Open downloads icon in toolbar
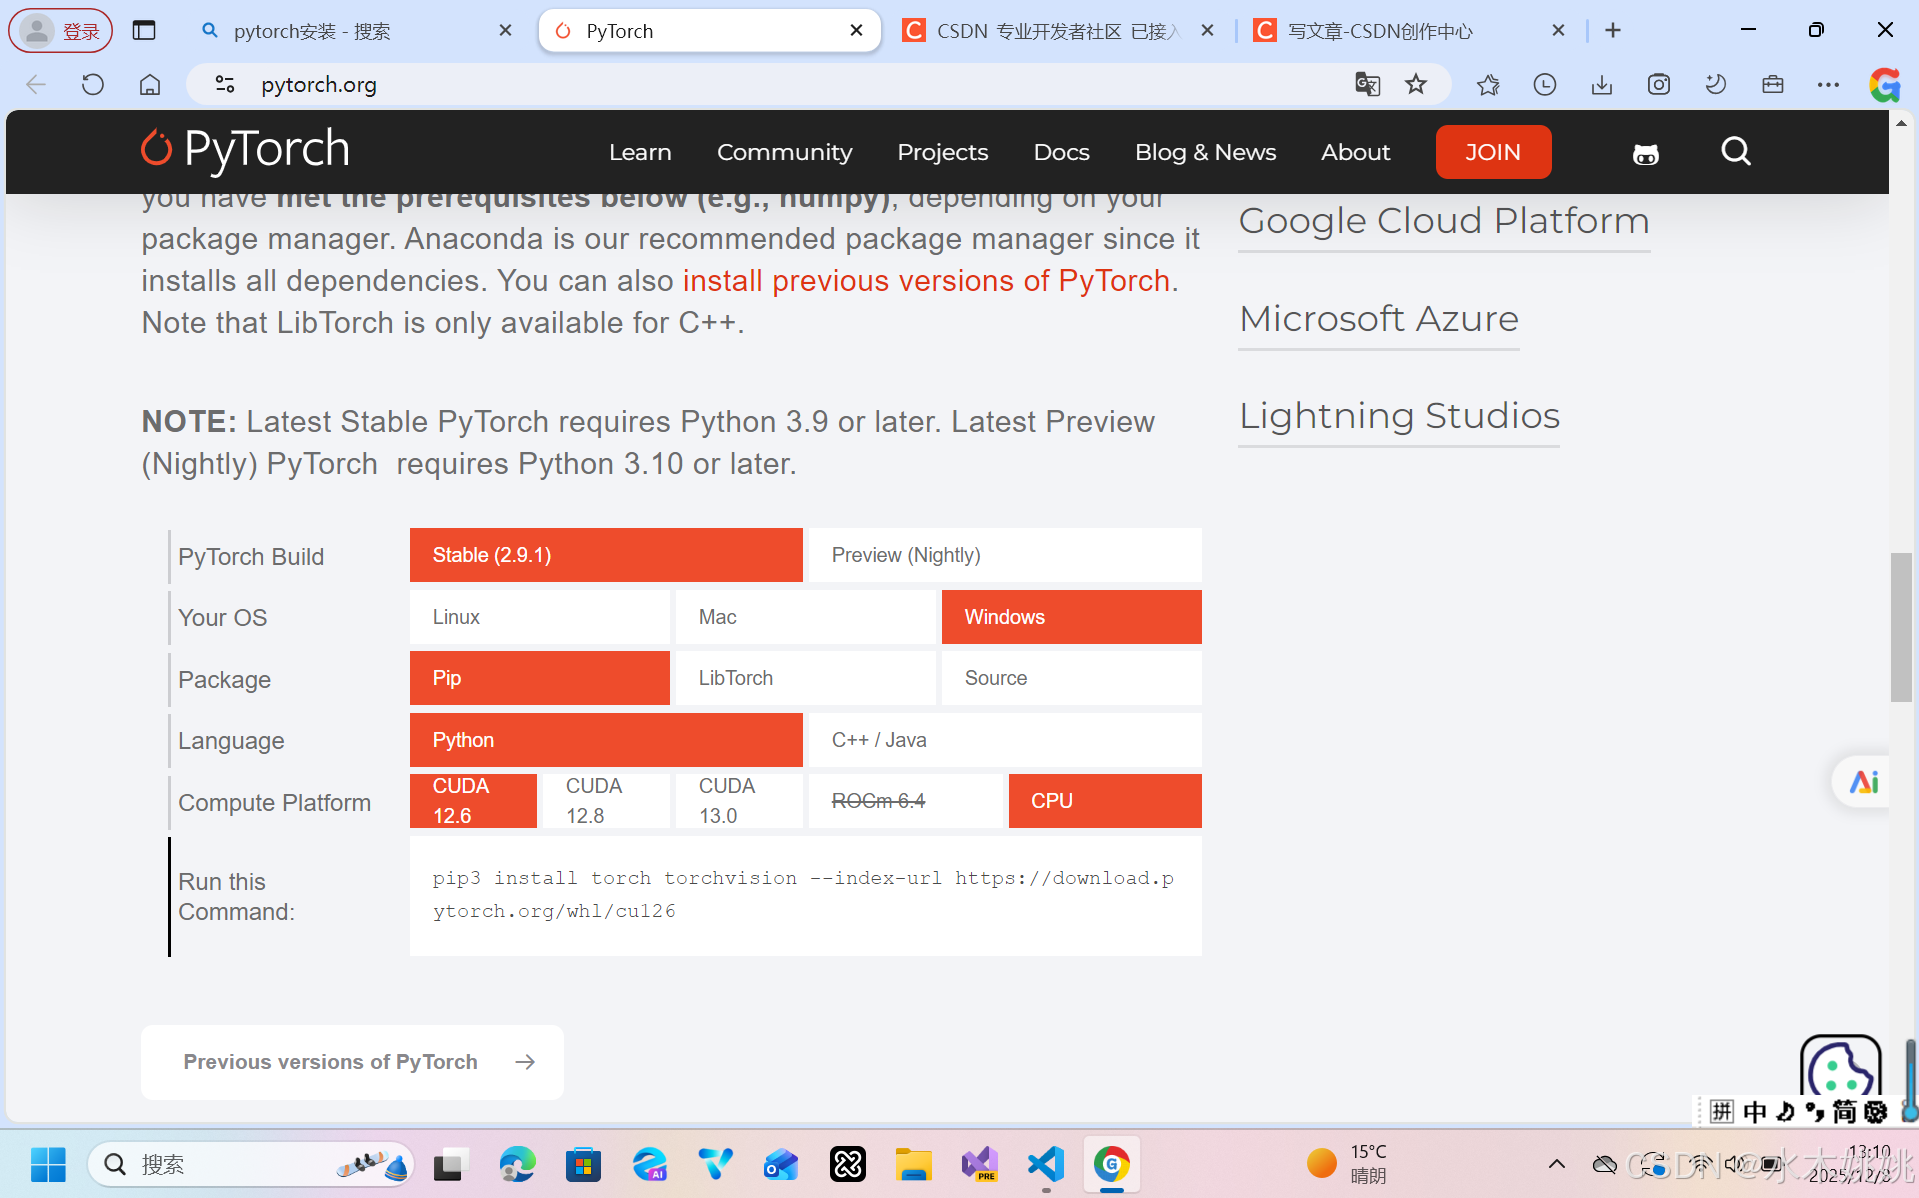 (1602, 85)
